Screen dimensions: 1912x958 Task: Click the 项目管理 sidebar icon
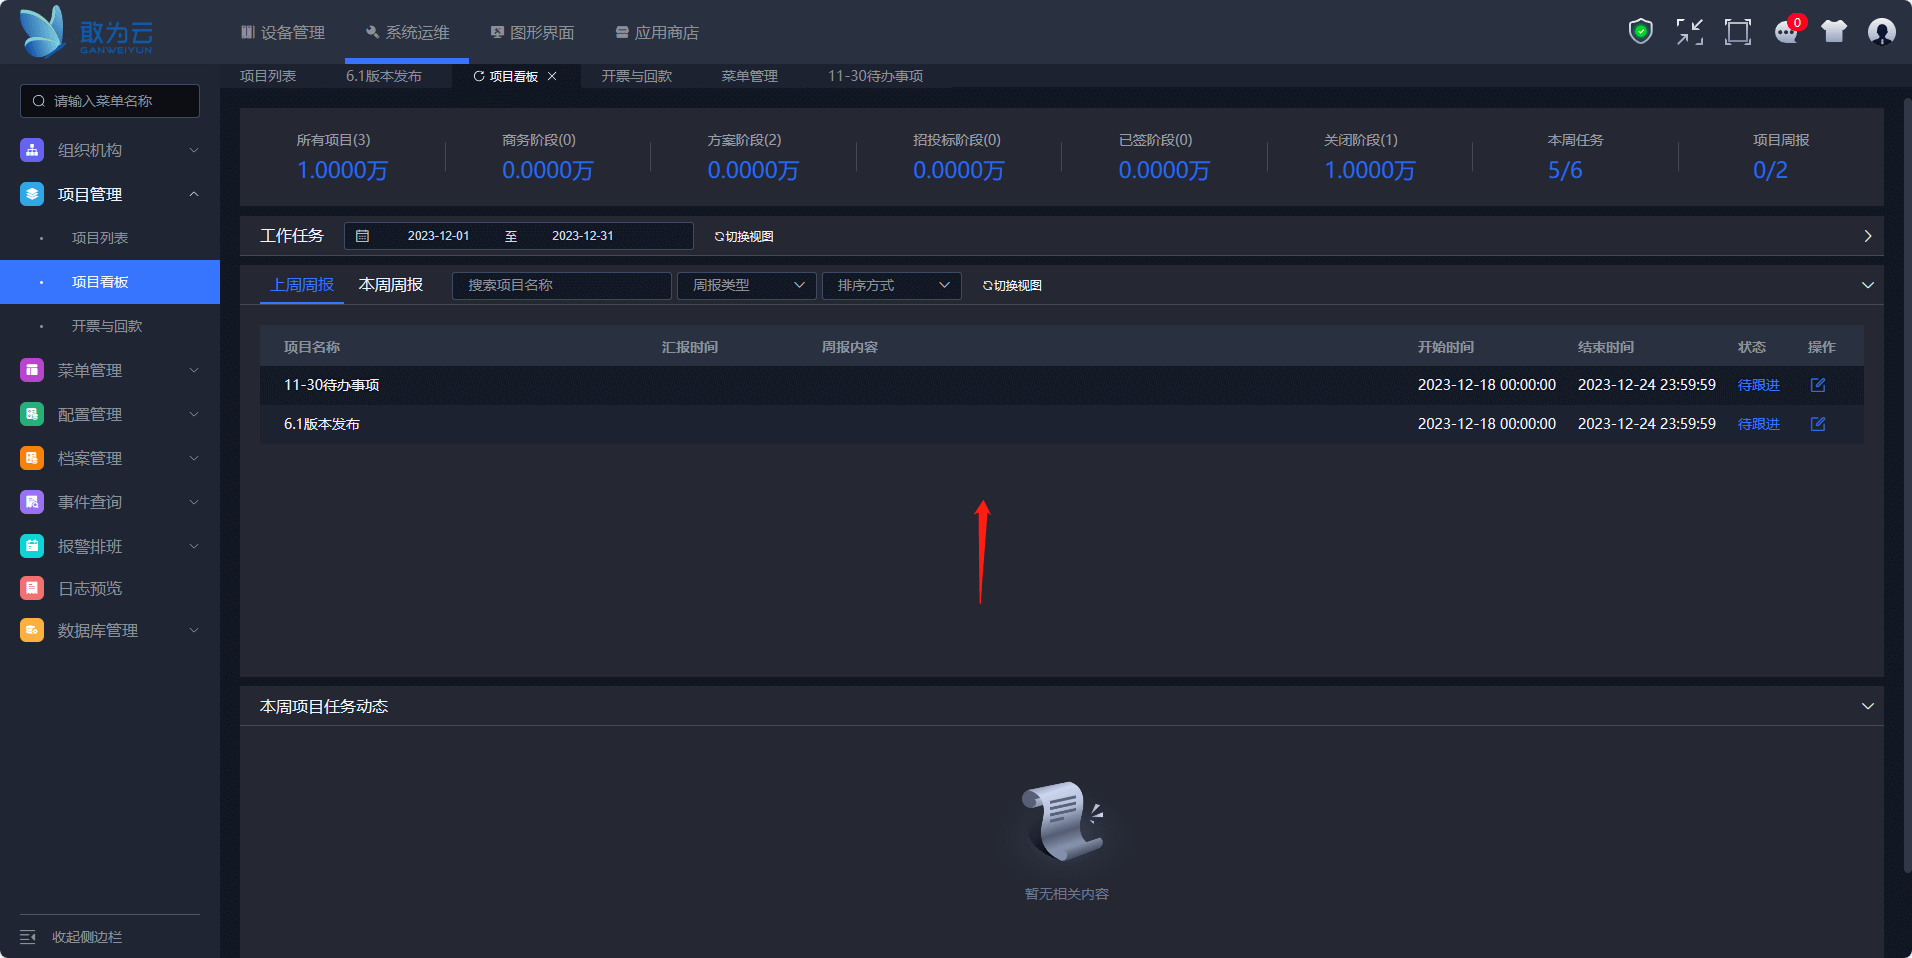[x=32, y=194]
